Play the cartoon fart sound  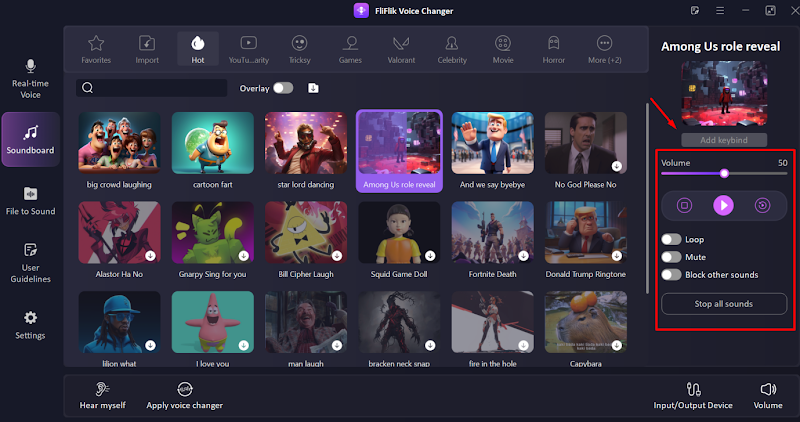point(212,151)
